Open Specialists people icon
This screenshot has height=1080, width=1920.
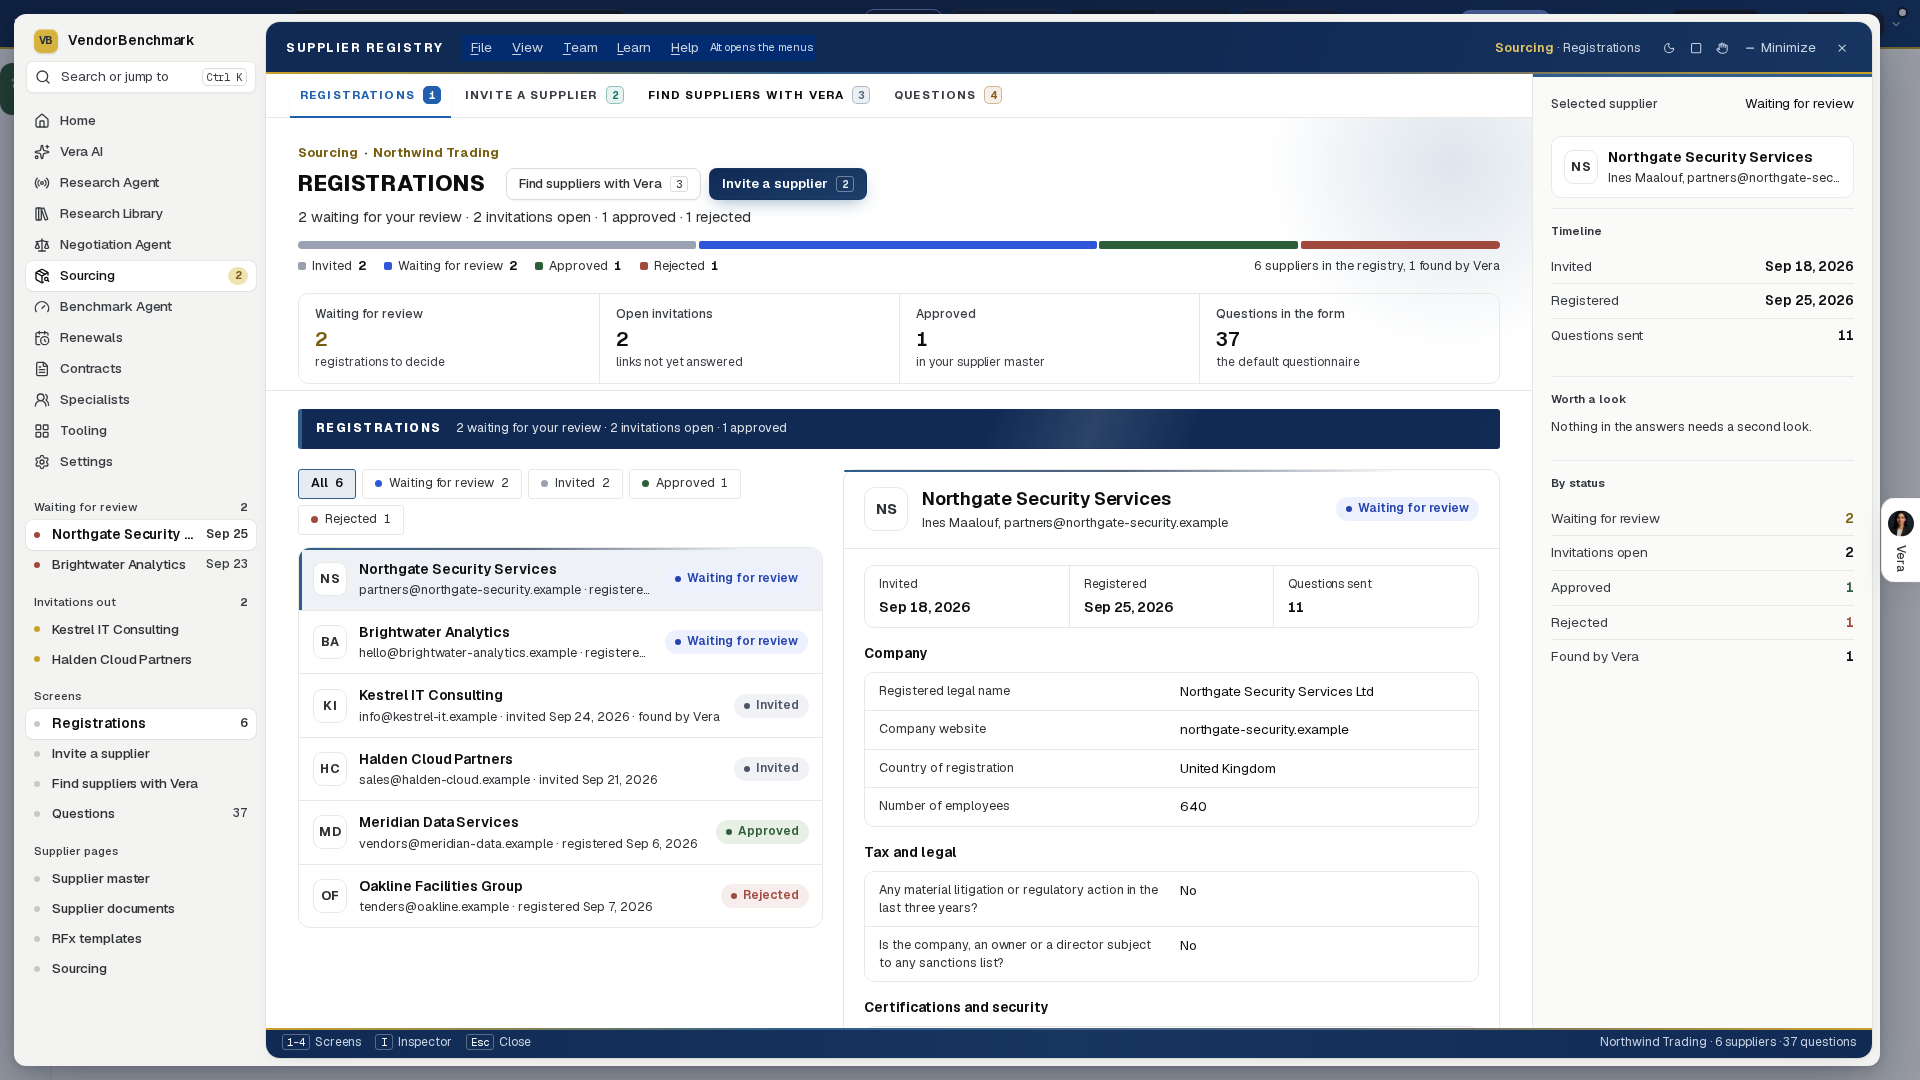[42, 400]
